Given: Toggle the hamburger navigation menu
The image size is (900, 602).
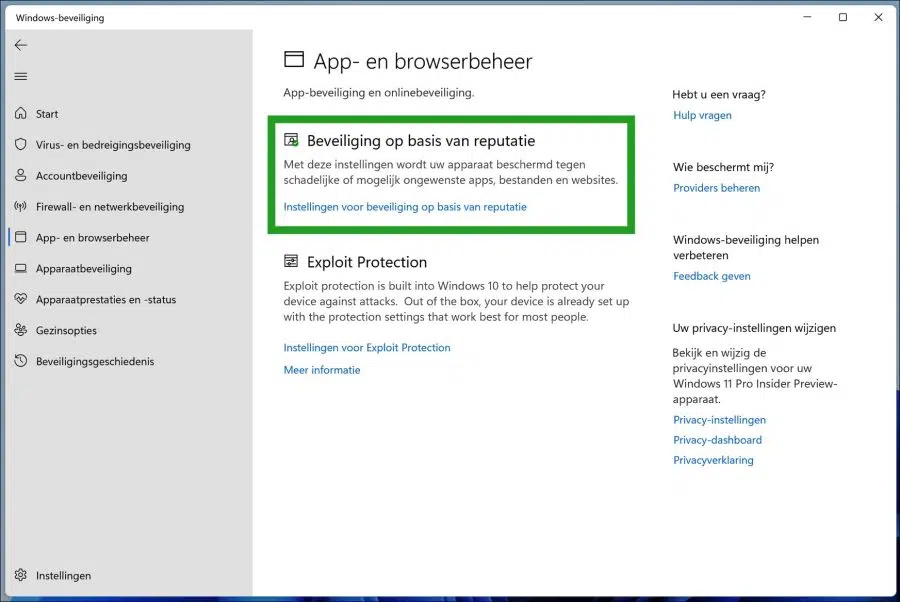Looking at the screenshot, I should pyautogui.click(x=21, y=76).
